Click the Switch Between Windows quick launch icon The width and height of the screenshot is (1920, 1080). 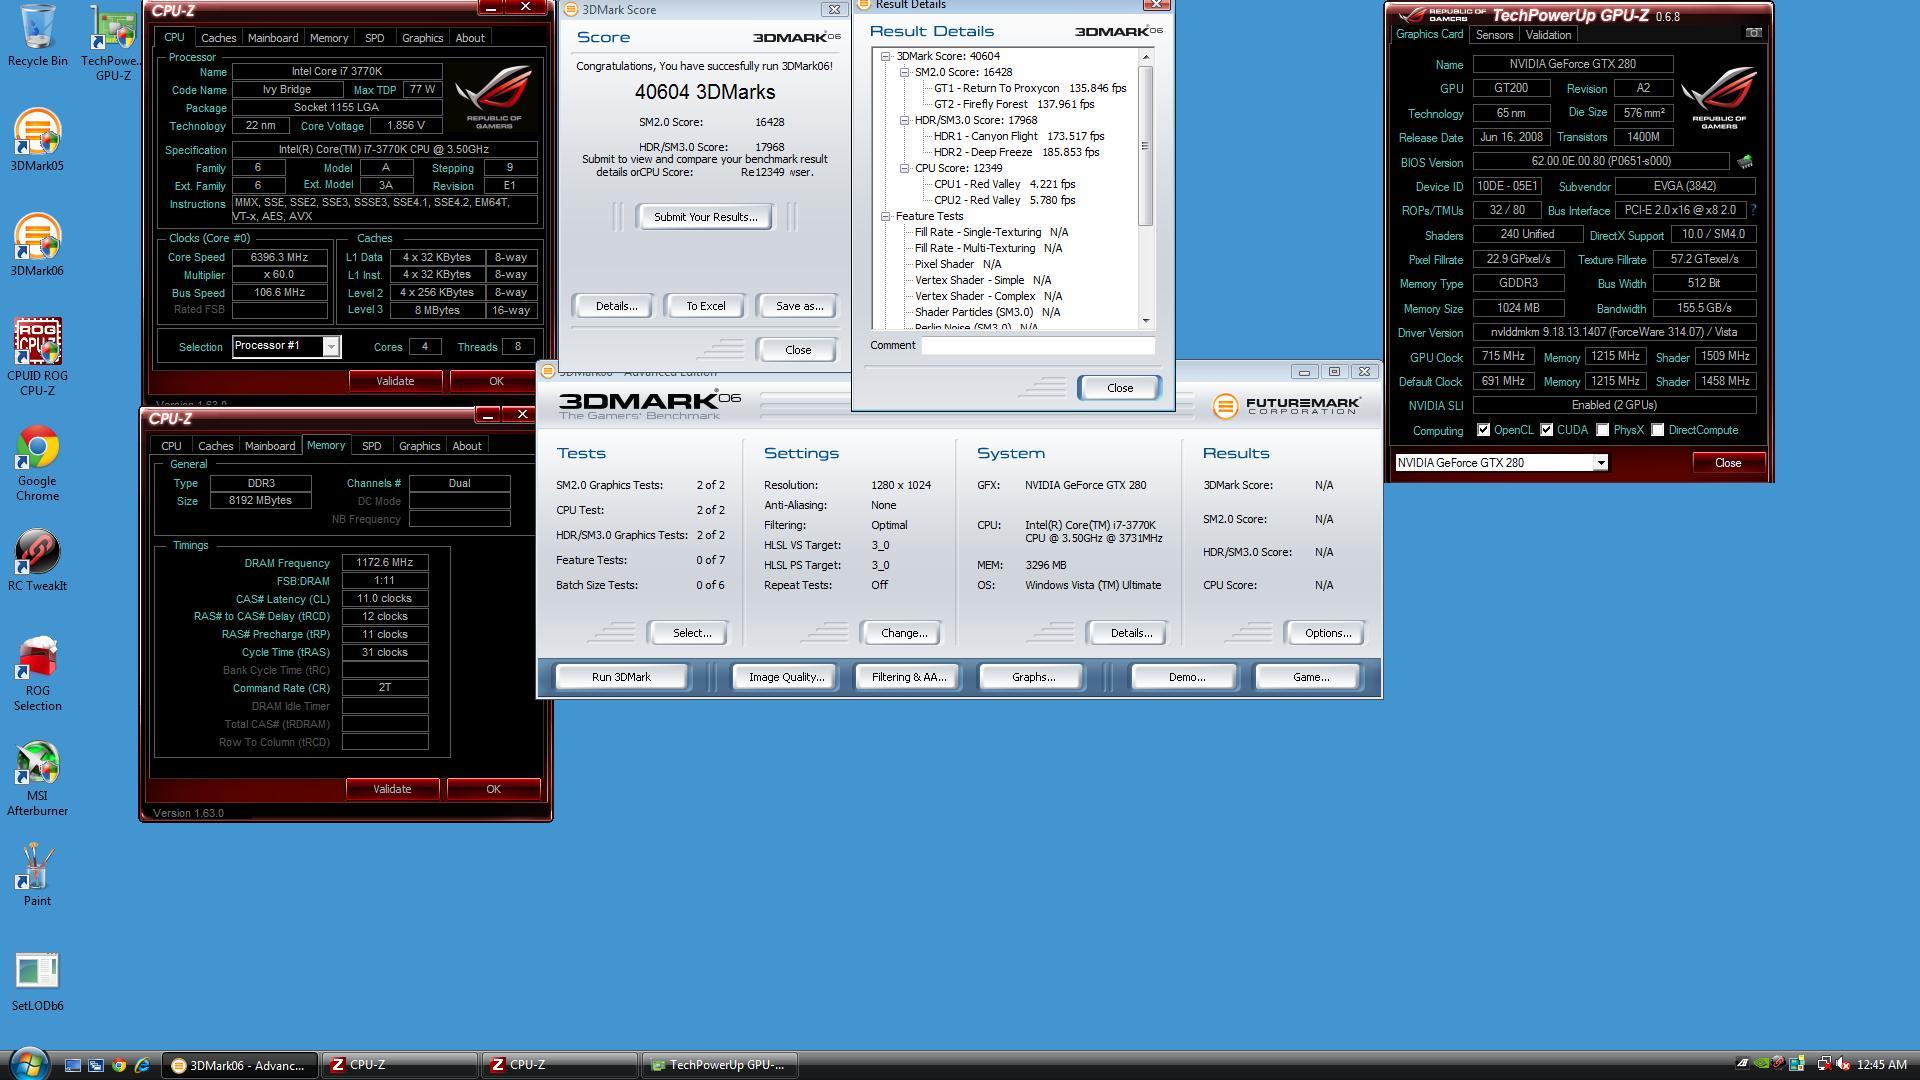coord(96,1065)
